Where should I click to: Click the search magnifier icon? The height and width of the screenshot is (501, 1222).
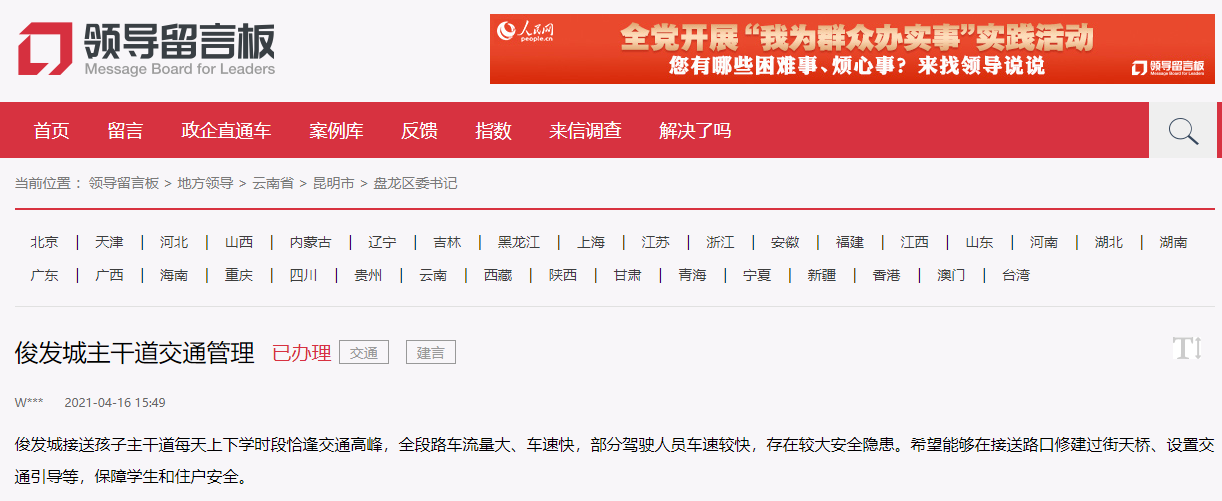point(1184,131)
